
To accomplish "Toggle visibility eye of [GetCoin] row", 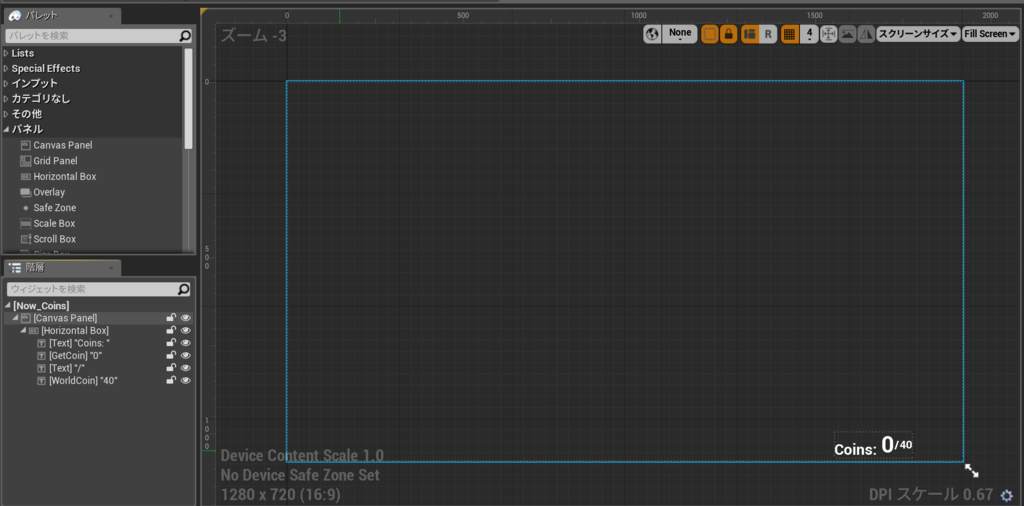I will (x=185, y=355).
